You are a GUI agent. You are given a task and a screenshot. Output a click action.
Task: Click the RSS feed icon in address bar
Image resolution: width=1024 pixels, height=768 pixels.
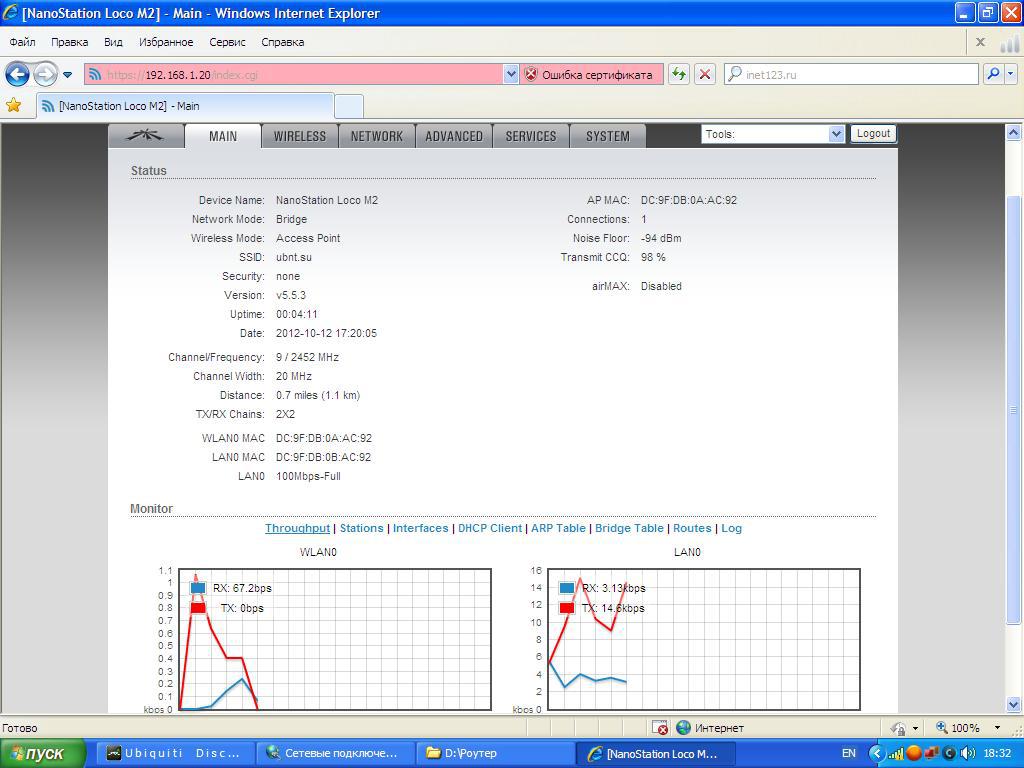point(96,74)
